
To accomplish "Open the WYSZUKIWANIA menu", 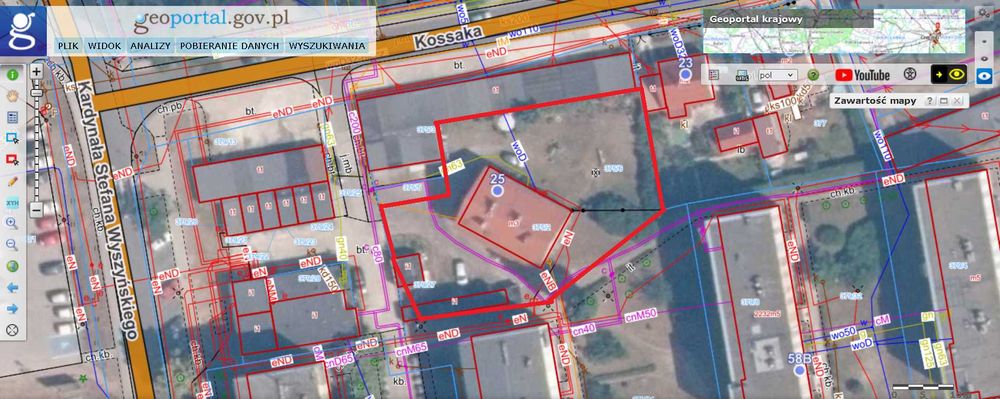I will 327,46.
